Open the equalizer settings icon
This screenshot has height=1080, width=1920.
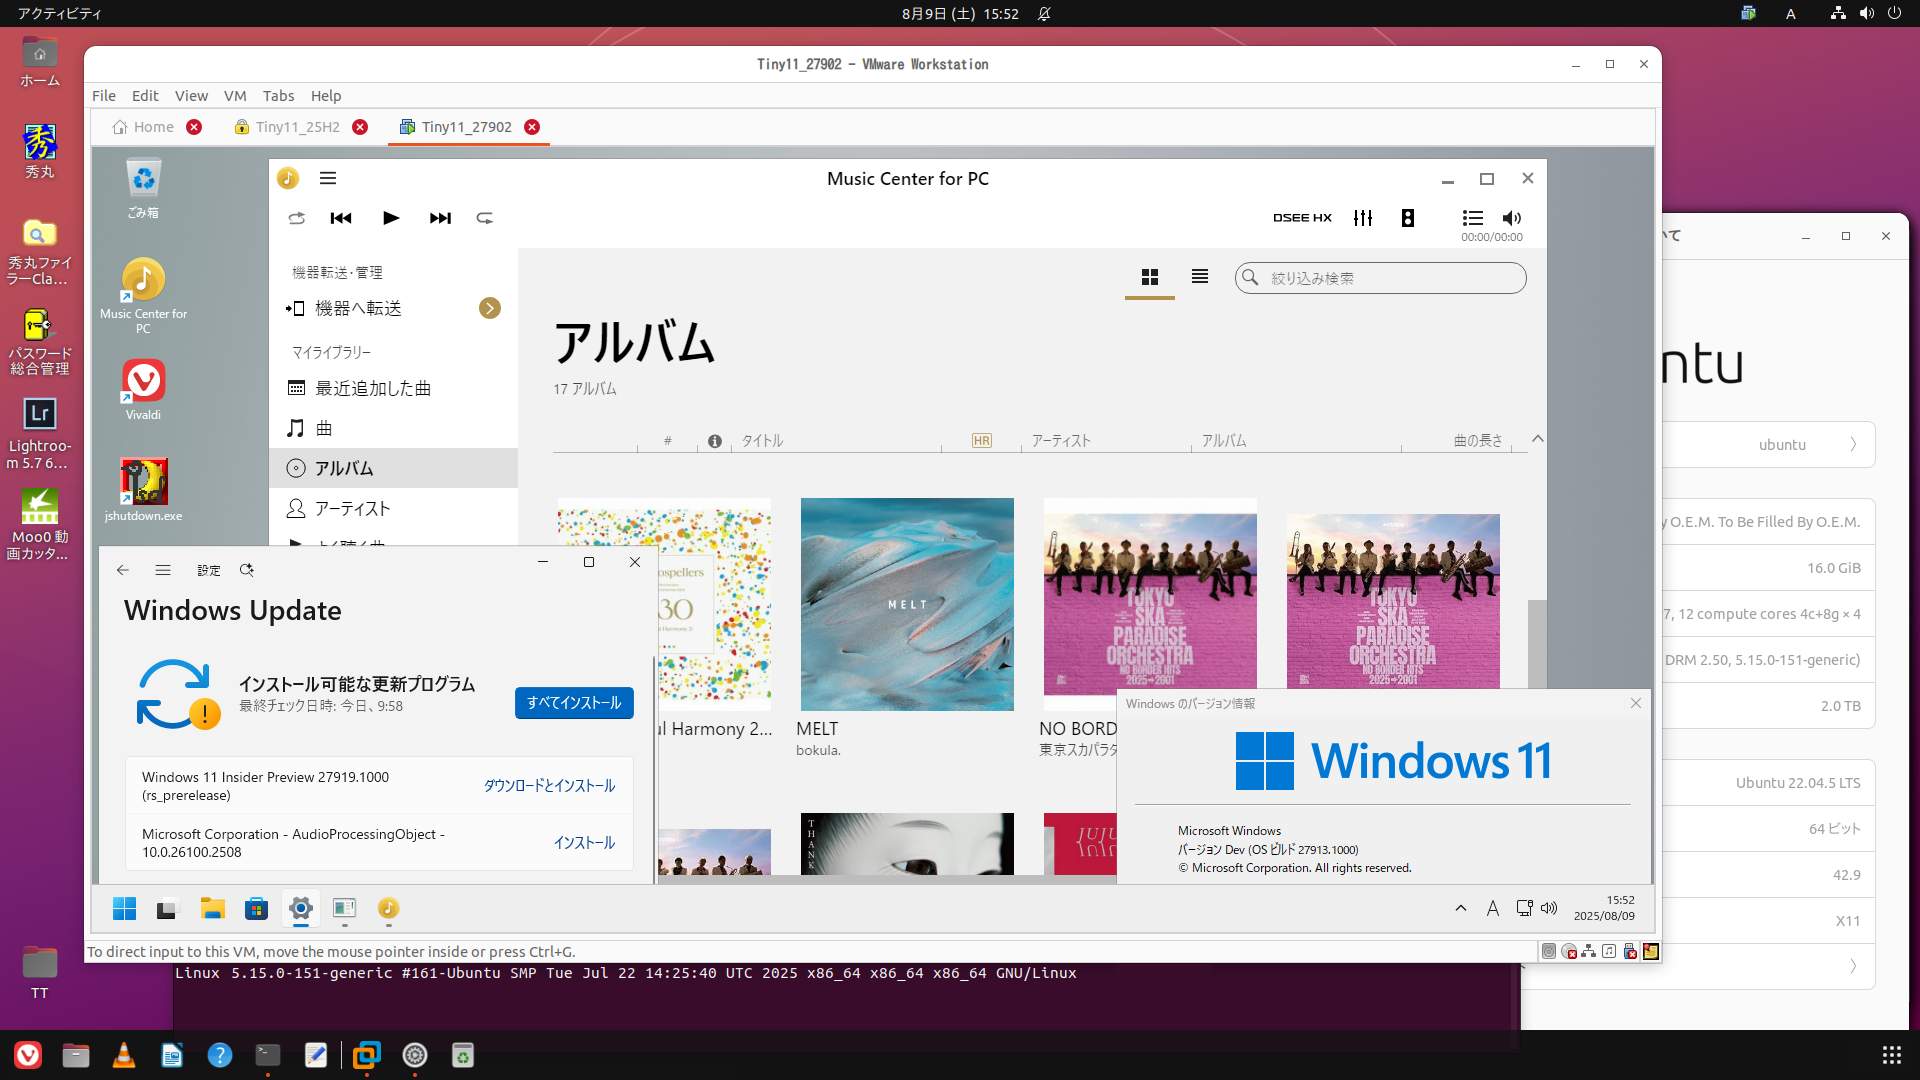[x=1363, y=218]
